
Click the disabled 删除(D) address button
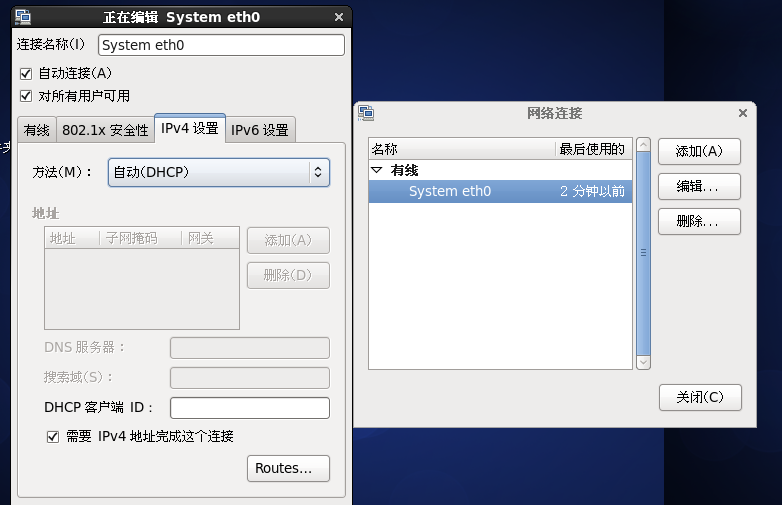pos(288,275)
